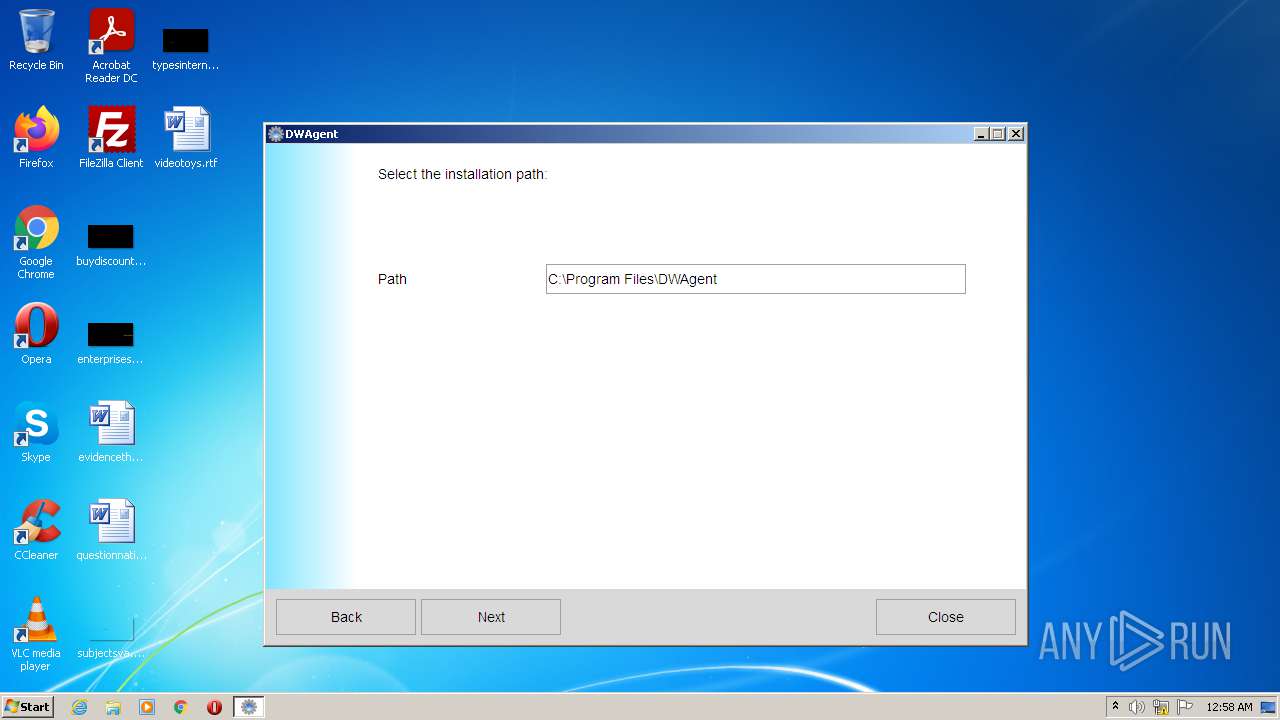The width and height of the screenshot is (1280, 720).
Task: Click the DWAgent taskbar button
Action: coord(249,707)
